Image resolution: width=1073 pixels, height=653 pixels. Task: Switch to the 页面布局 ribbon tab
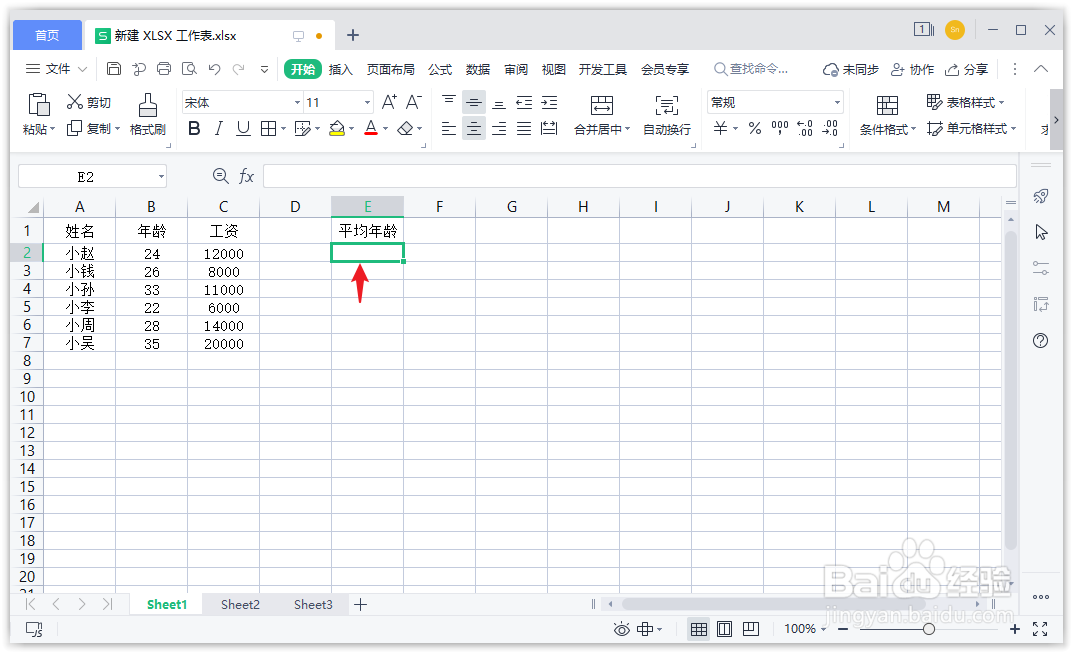click(x=390, y=69)
